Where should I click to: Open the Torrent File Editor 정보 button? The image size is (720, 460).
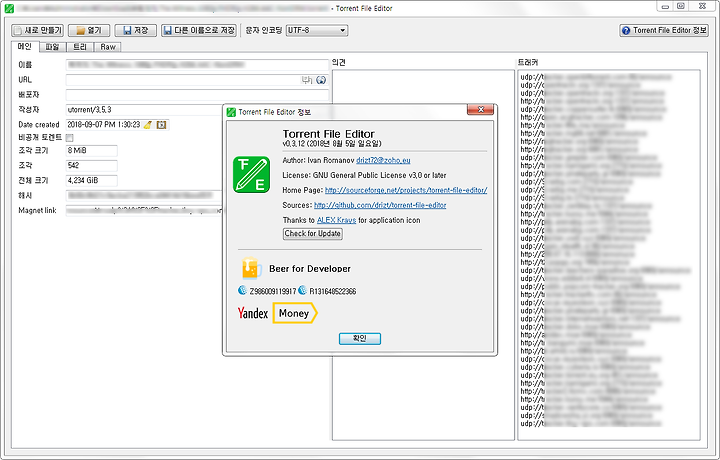pos(664,30)
